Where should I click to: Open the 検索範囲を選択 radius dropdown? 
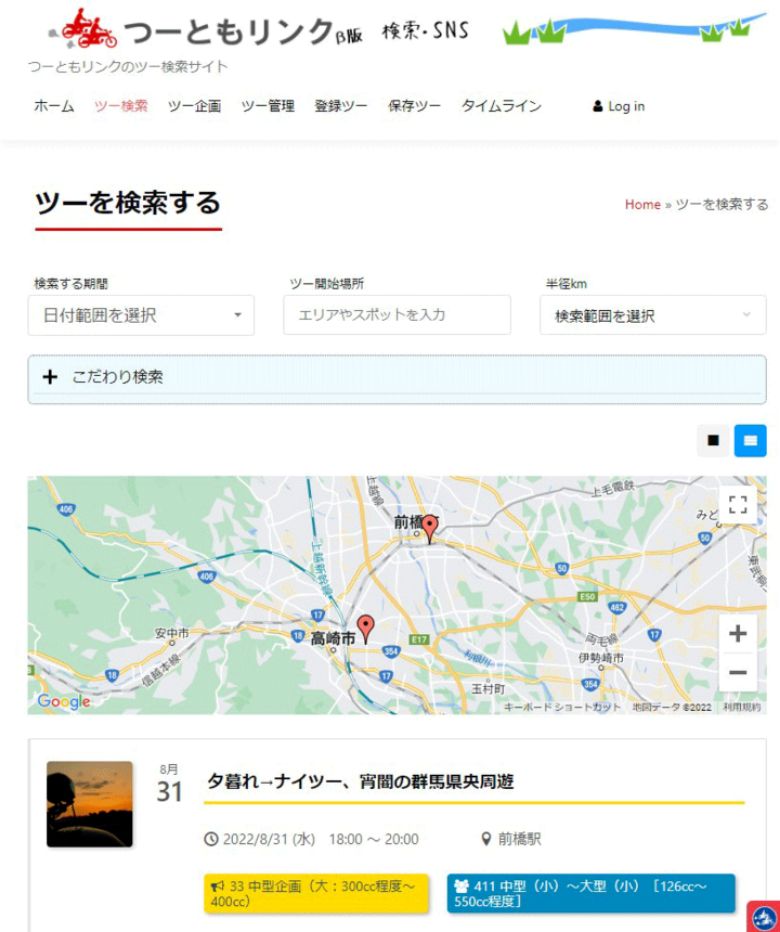pyautogui.click(x=653, y=315)
